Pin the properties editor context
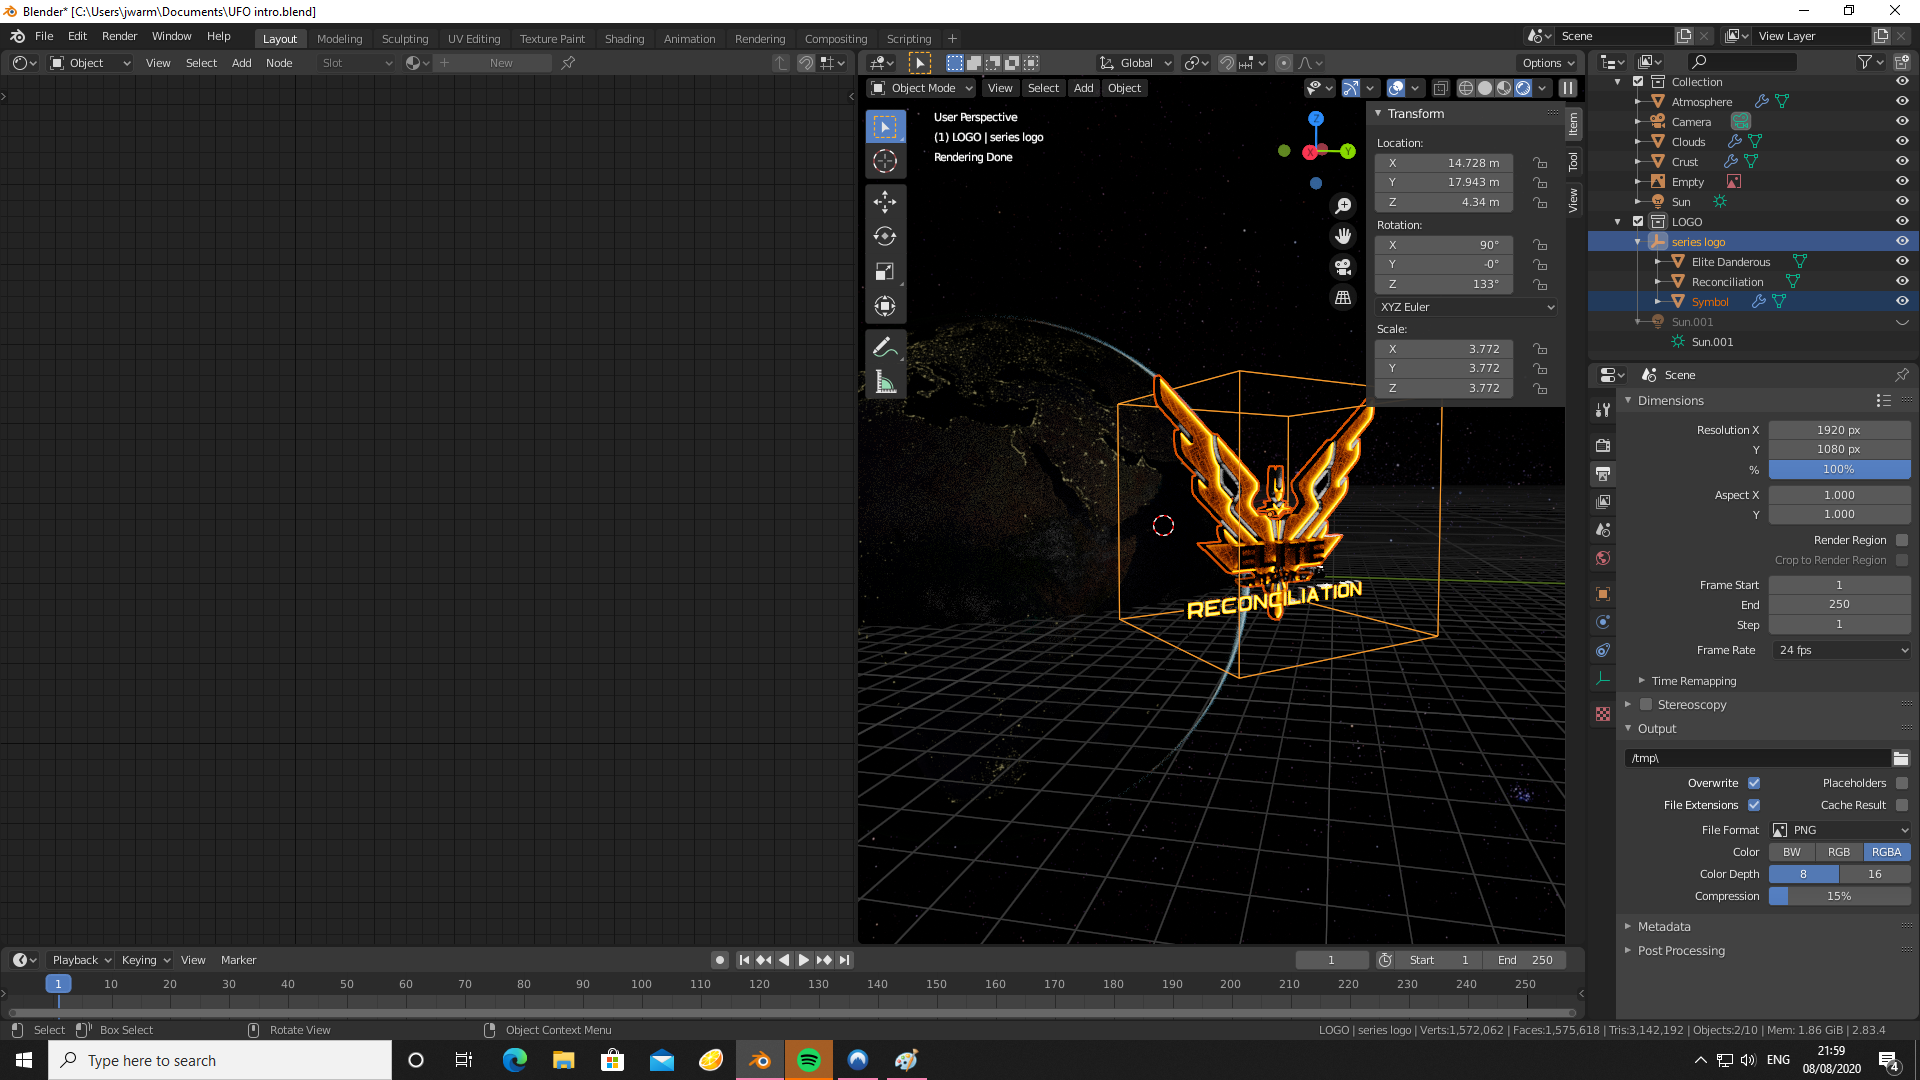The width and height of the screenshot is (1920, 1080). [x=1902, y=375]
